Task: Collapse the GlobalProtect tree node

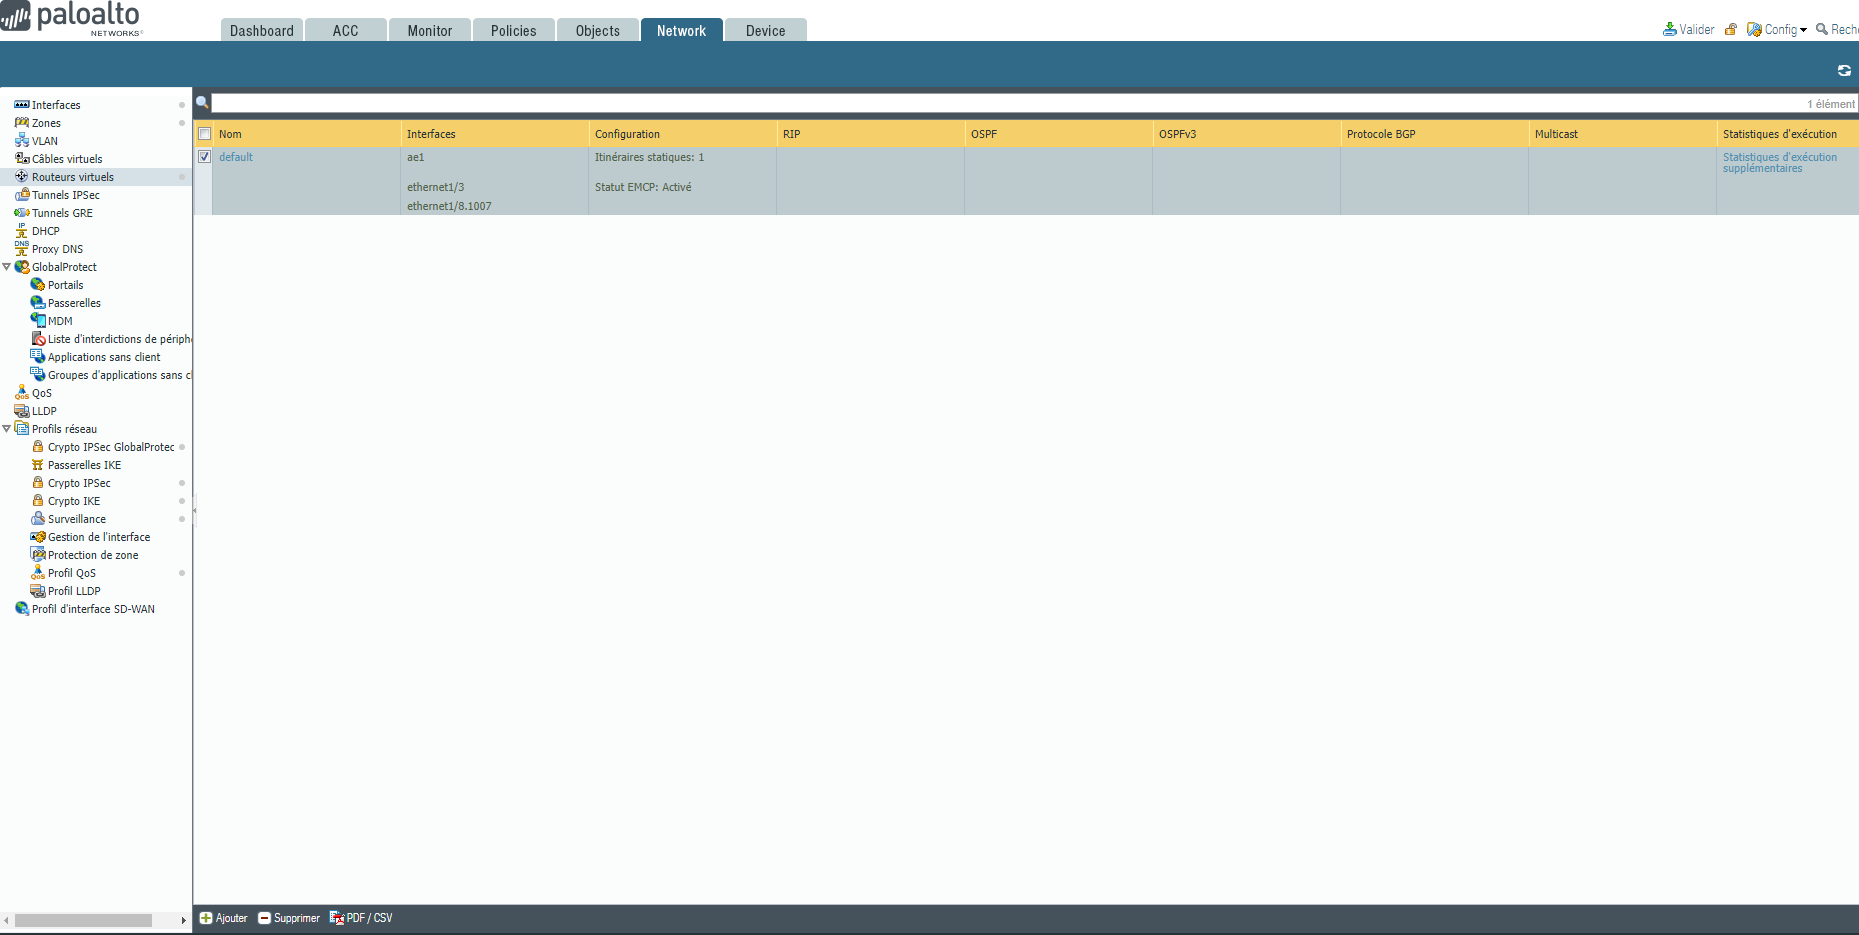Action: [x=7, y=267]
